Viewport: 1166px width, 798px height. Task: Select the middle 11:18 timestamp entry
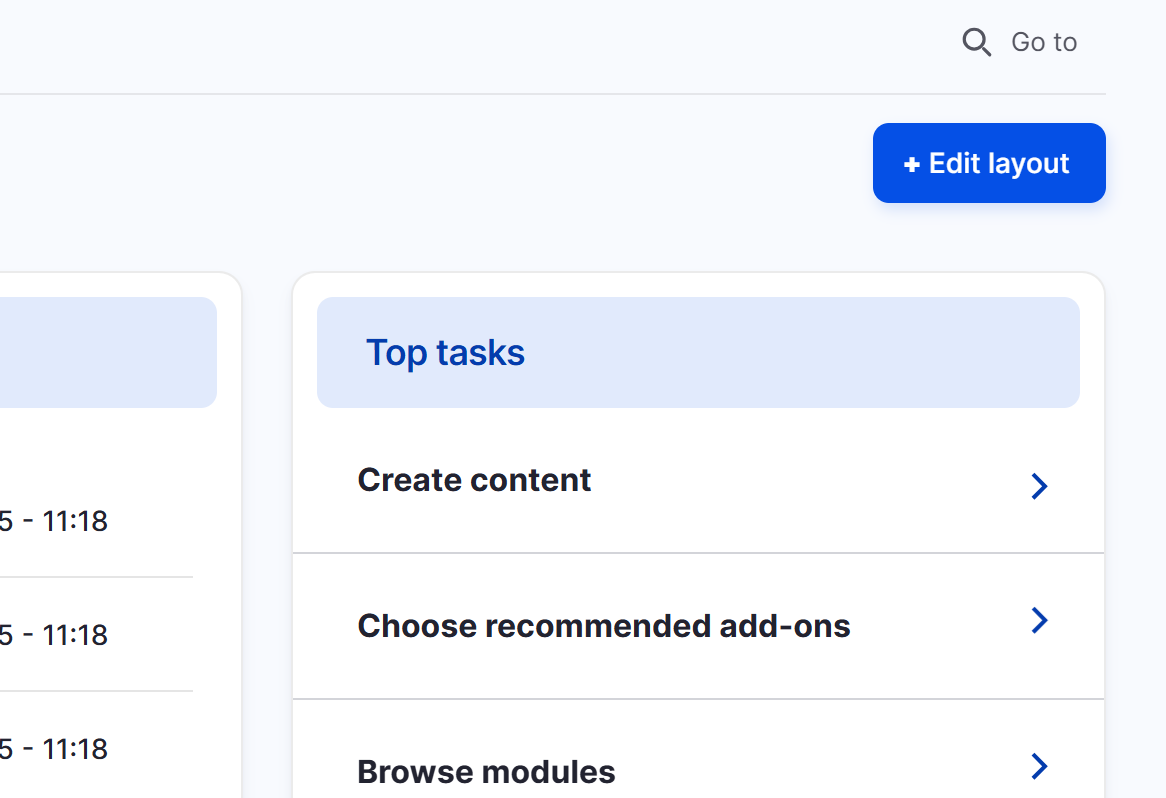click(54, 635)
